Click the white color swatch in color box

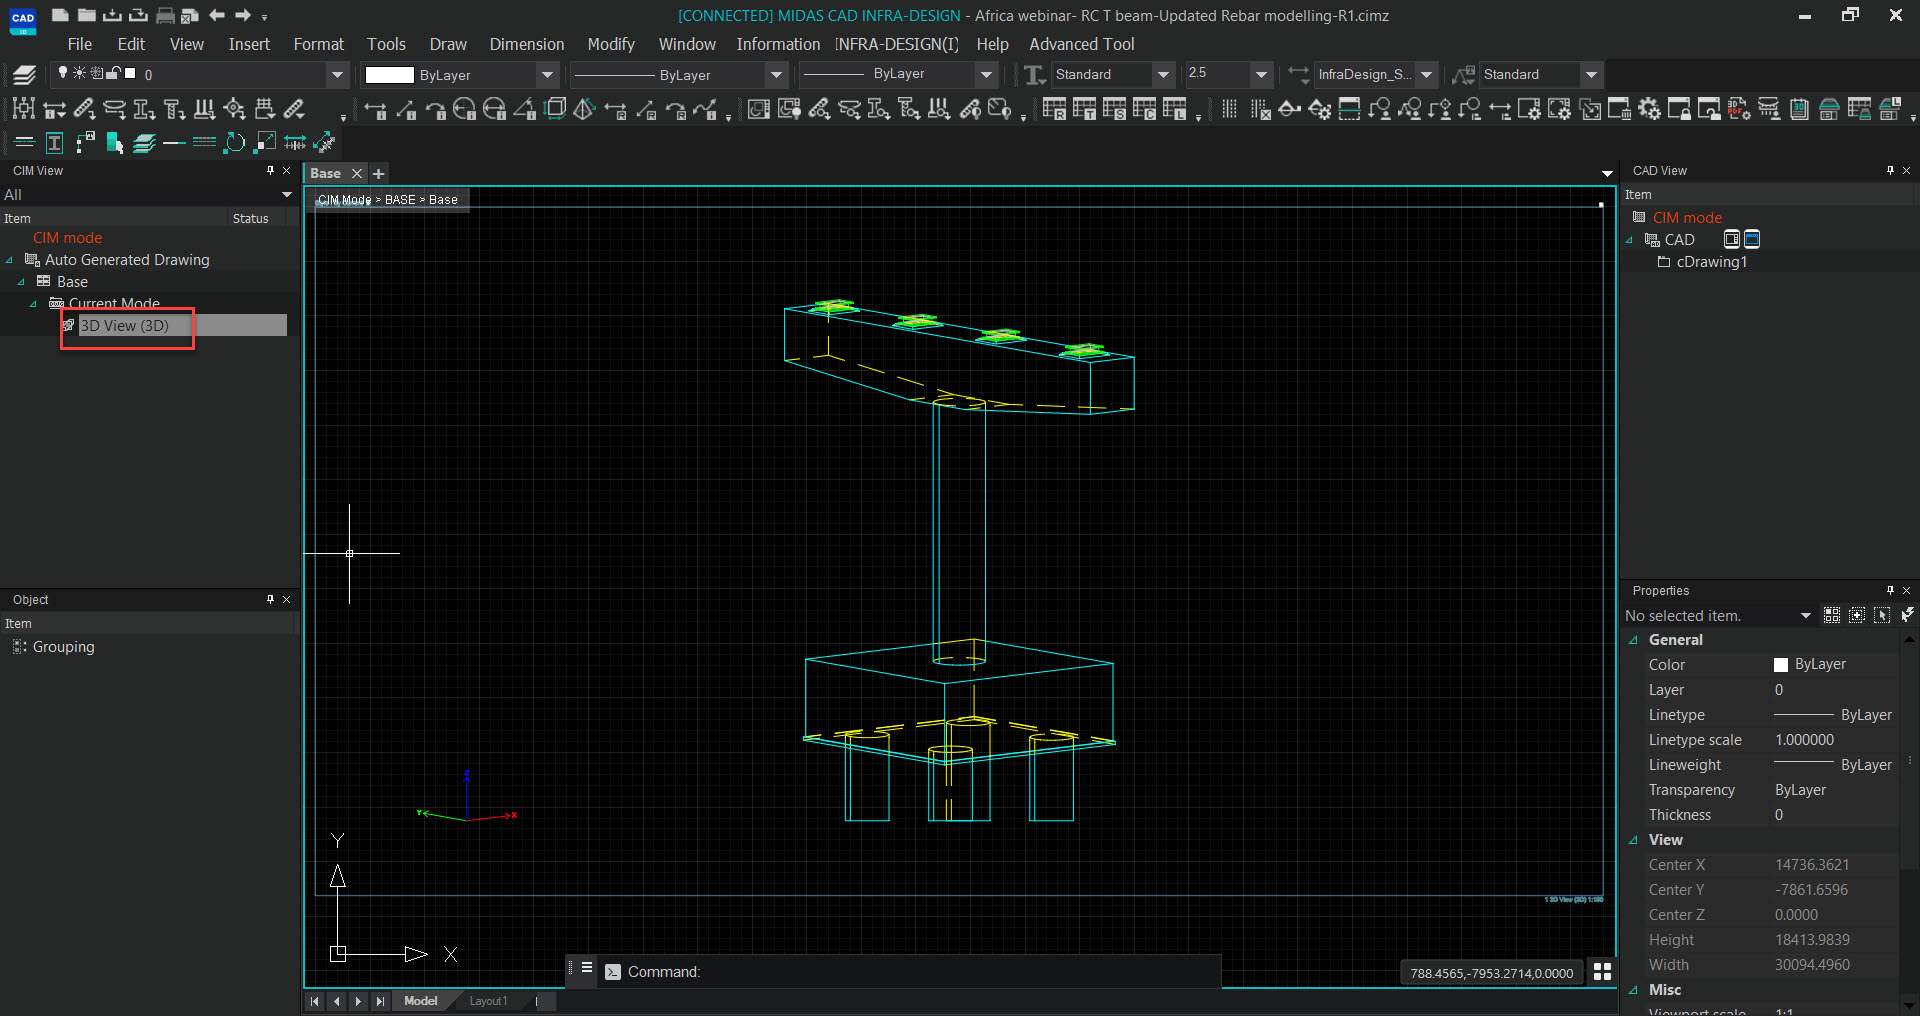pos(389,75)
